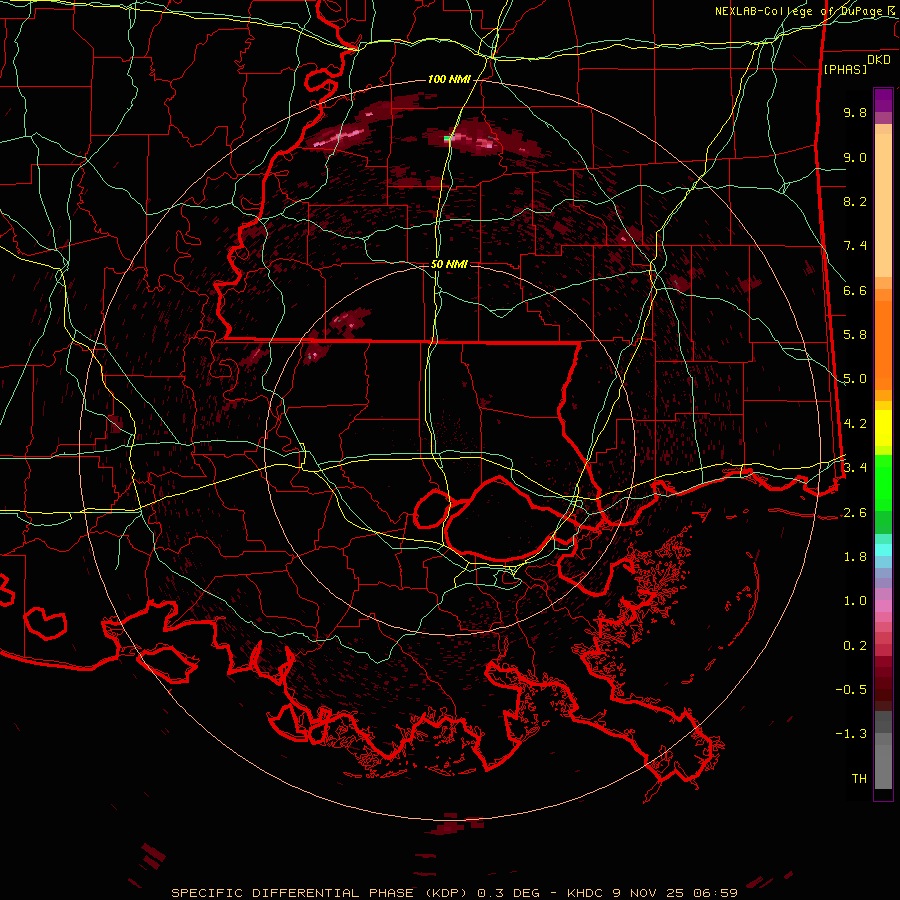Viewport: 900px width, 900px height.
Task: Click the 8.2 scale label
Action: pos(855,201)
